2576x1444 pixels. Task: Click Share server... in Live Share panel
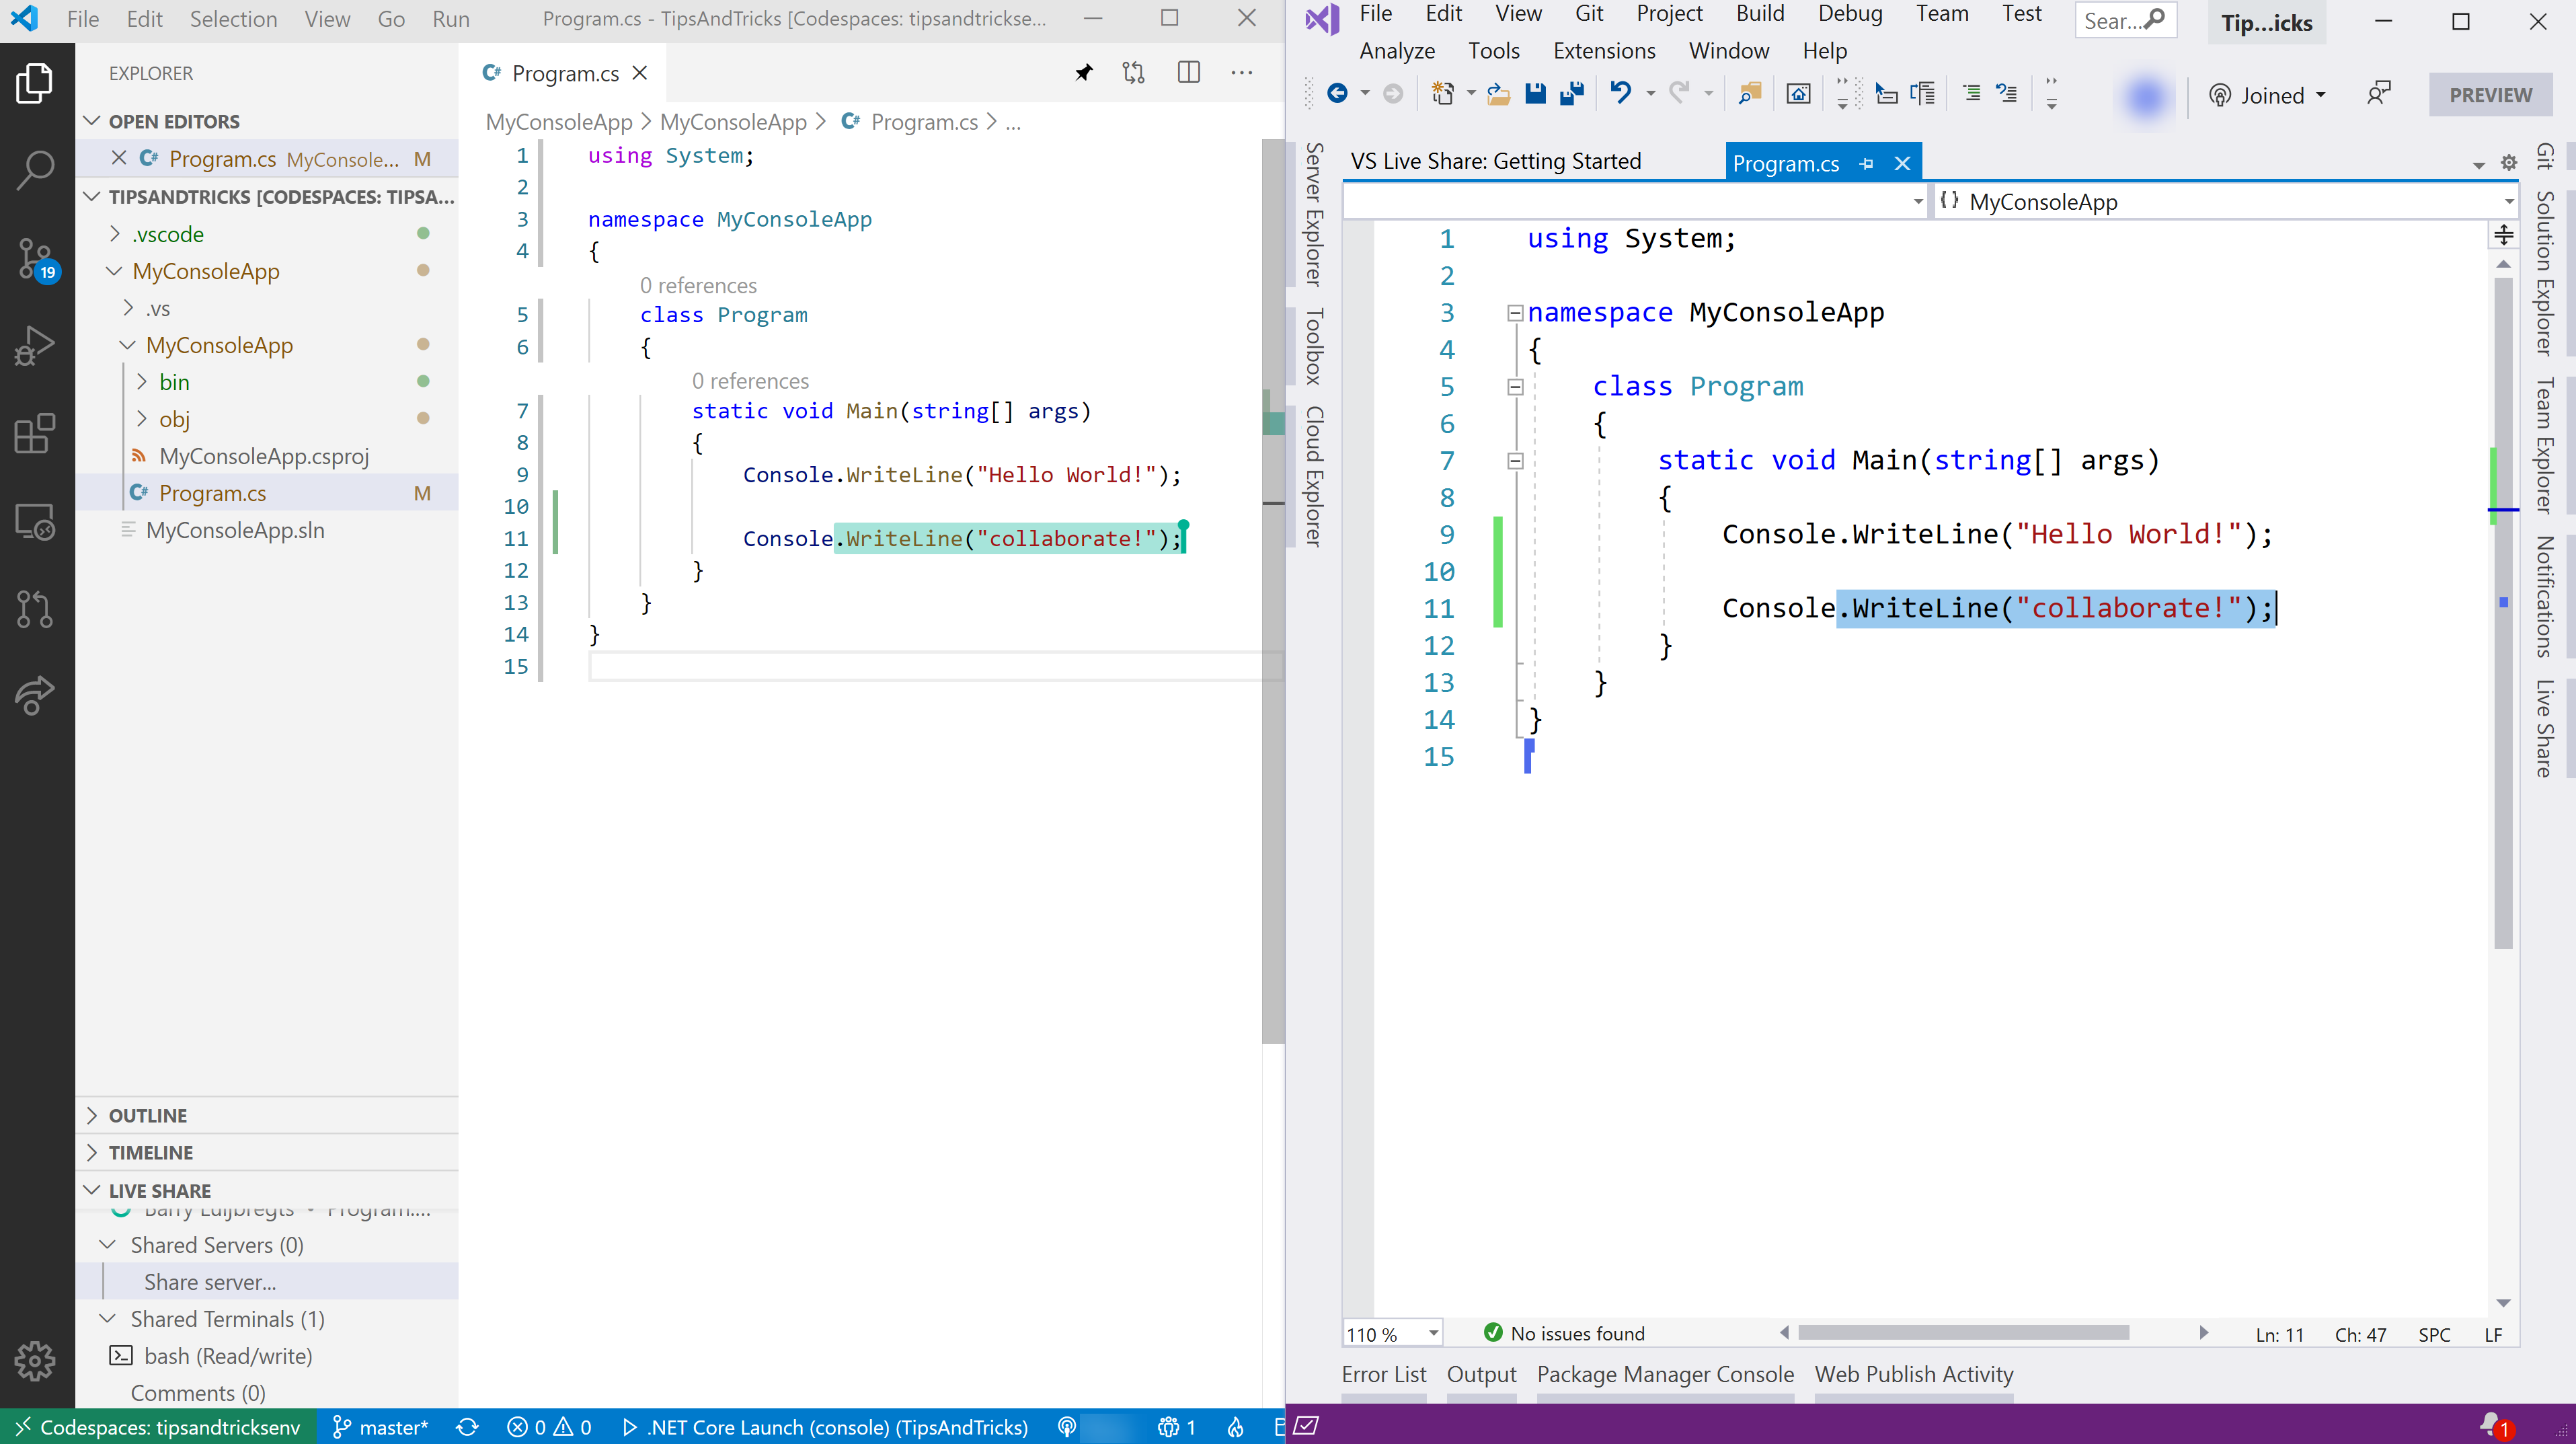[x=210, y=1282]
